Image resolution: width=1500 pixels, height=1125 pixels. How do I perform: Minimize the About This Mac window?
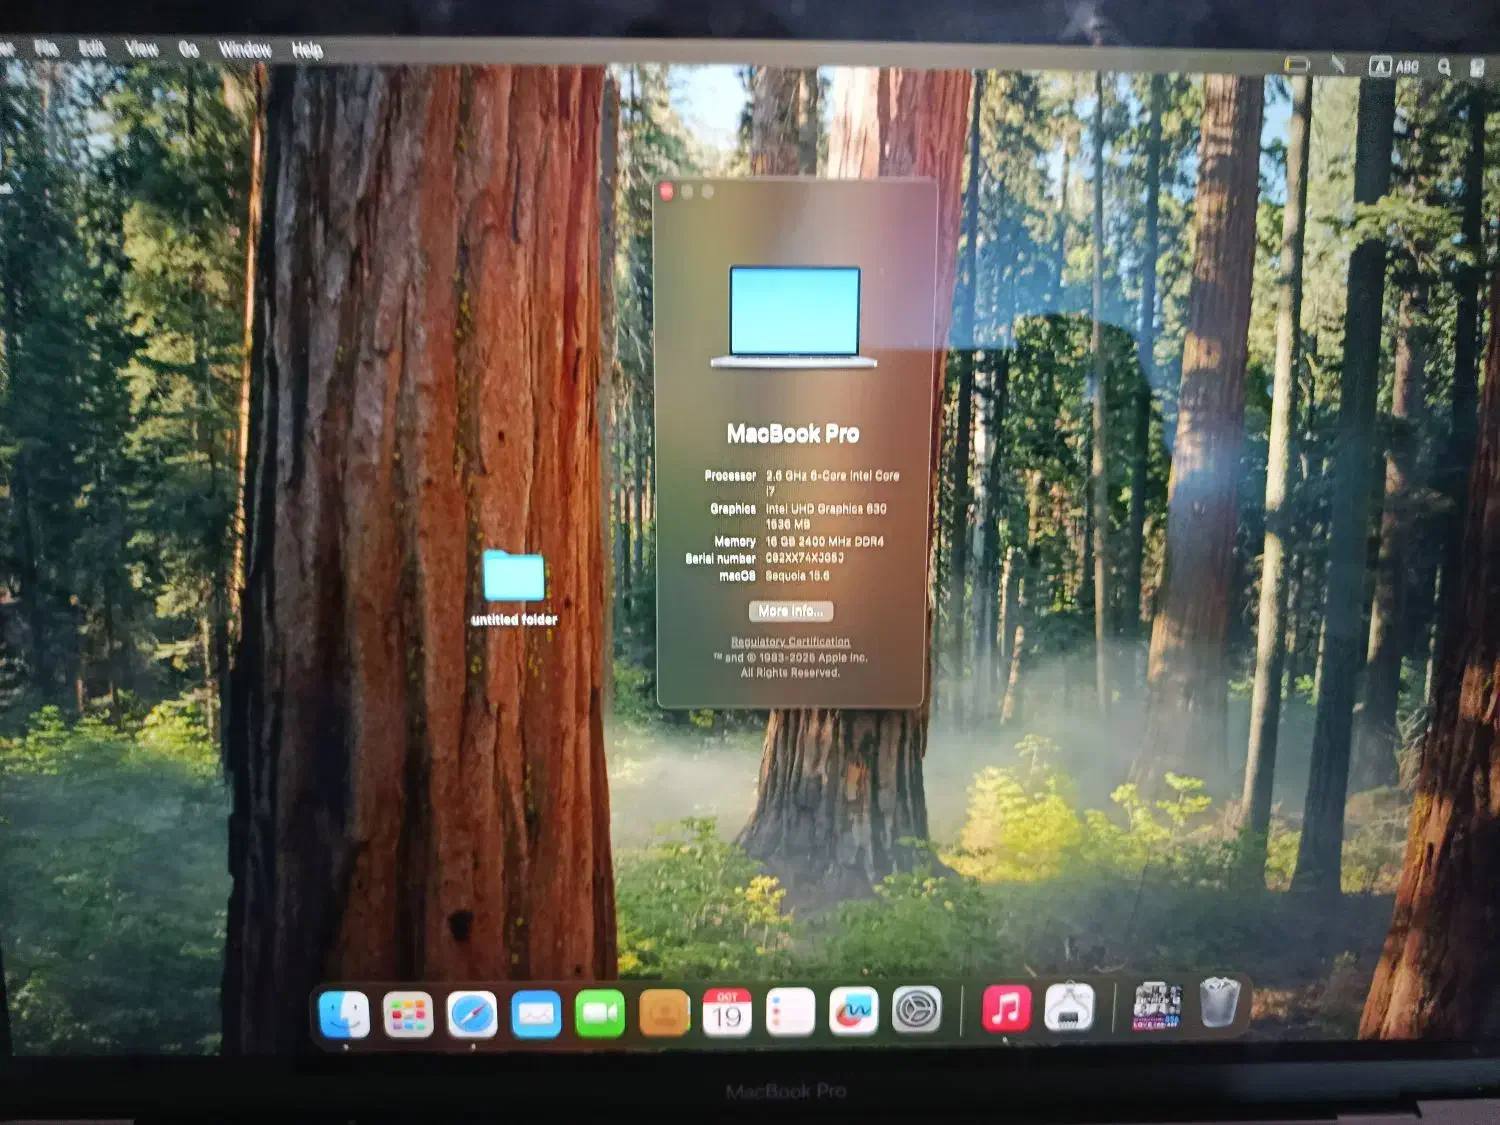coord(688,191)
